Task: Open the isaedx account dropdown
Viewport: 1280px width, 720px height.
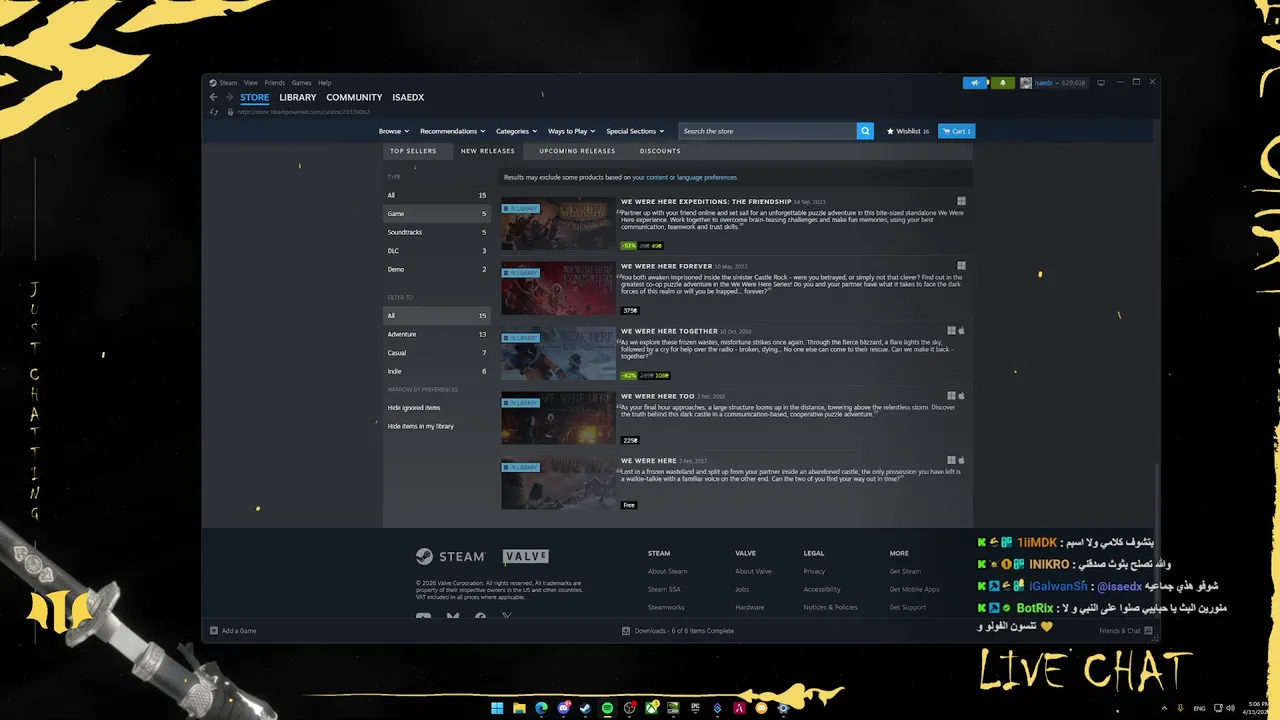Action: (x=1062, y=83)
